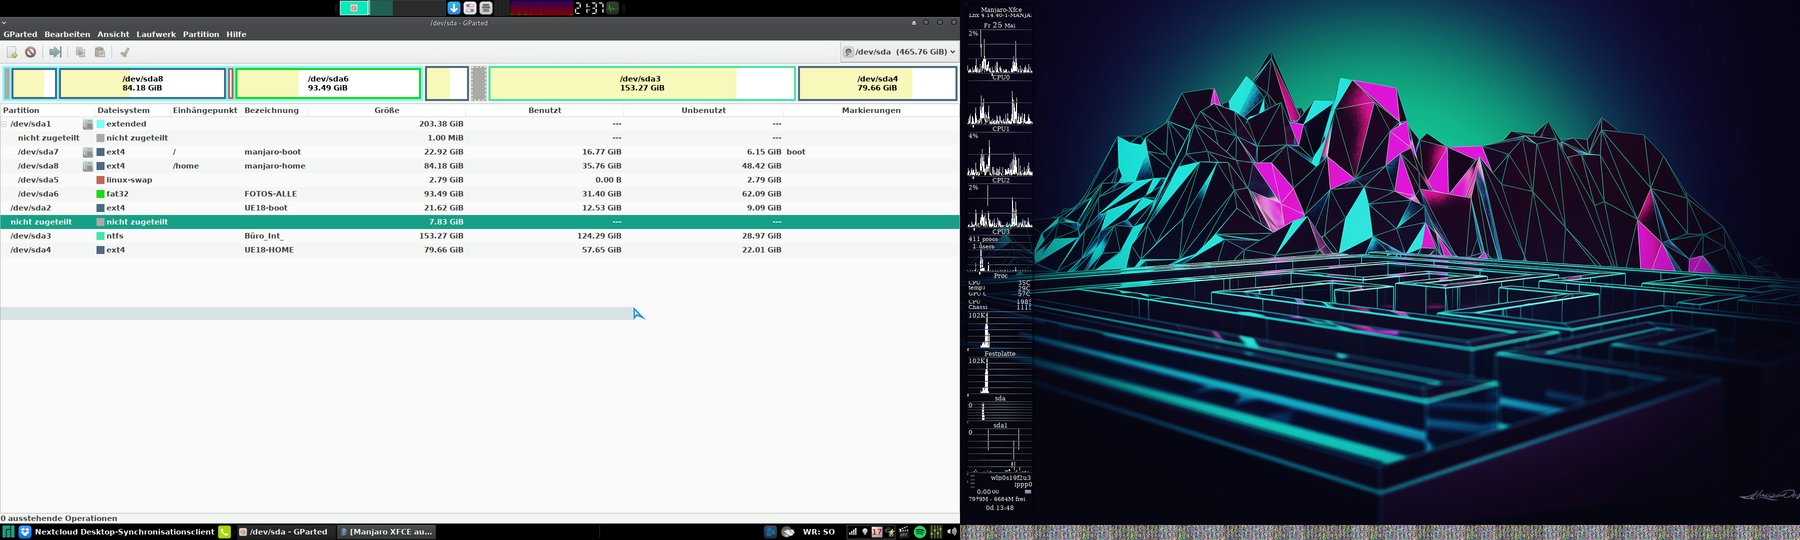
Task: Select the /dev/sda3 block in disk map
Action: tap(642, 83)
